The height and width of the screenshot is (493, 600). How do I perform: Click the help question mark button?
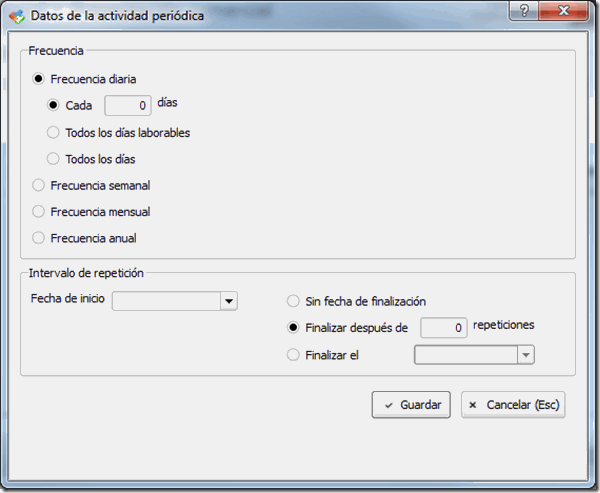[524, 11]
